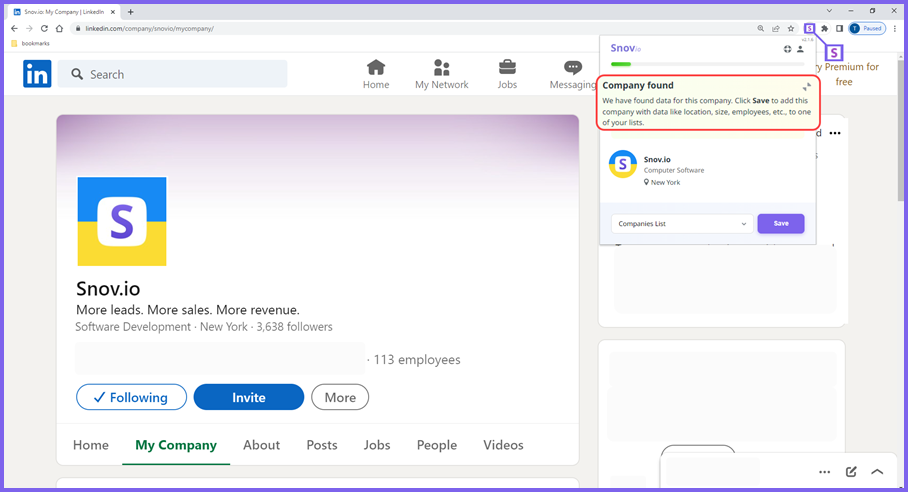Viewport: 908px width, 492px height.
Task: Click the '3,638 followers' text
Action: [x=295, y=326]
